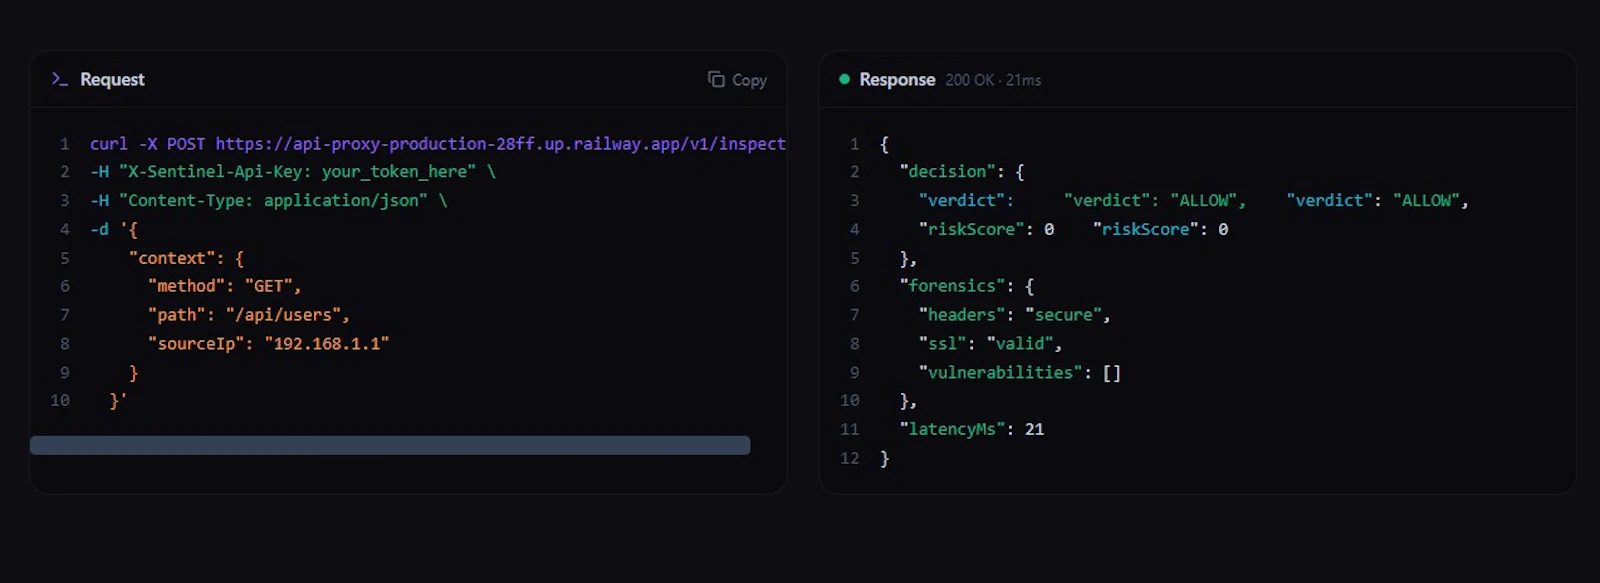1600x583 pixels.
Task: Click the railway.app inspect URL in the request
Action: [x=501, y=144]
